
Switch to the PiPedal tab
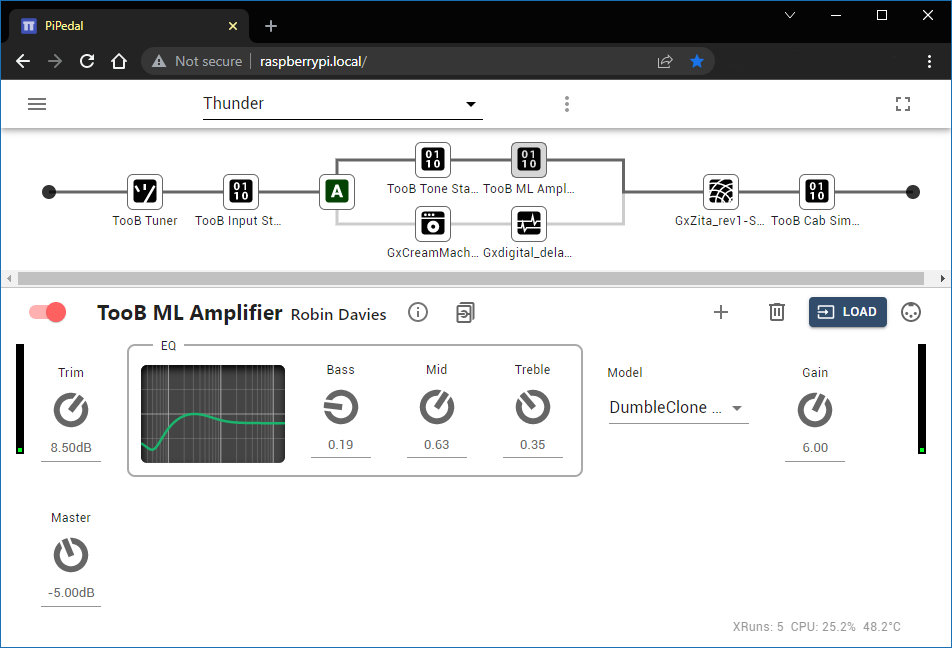[x=128, y=26]
